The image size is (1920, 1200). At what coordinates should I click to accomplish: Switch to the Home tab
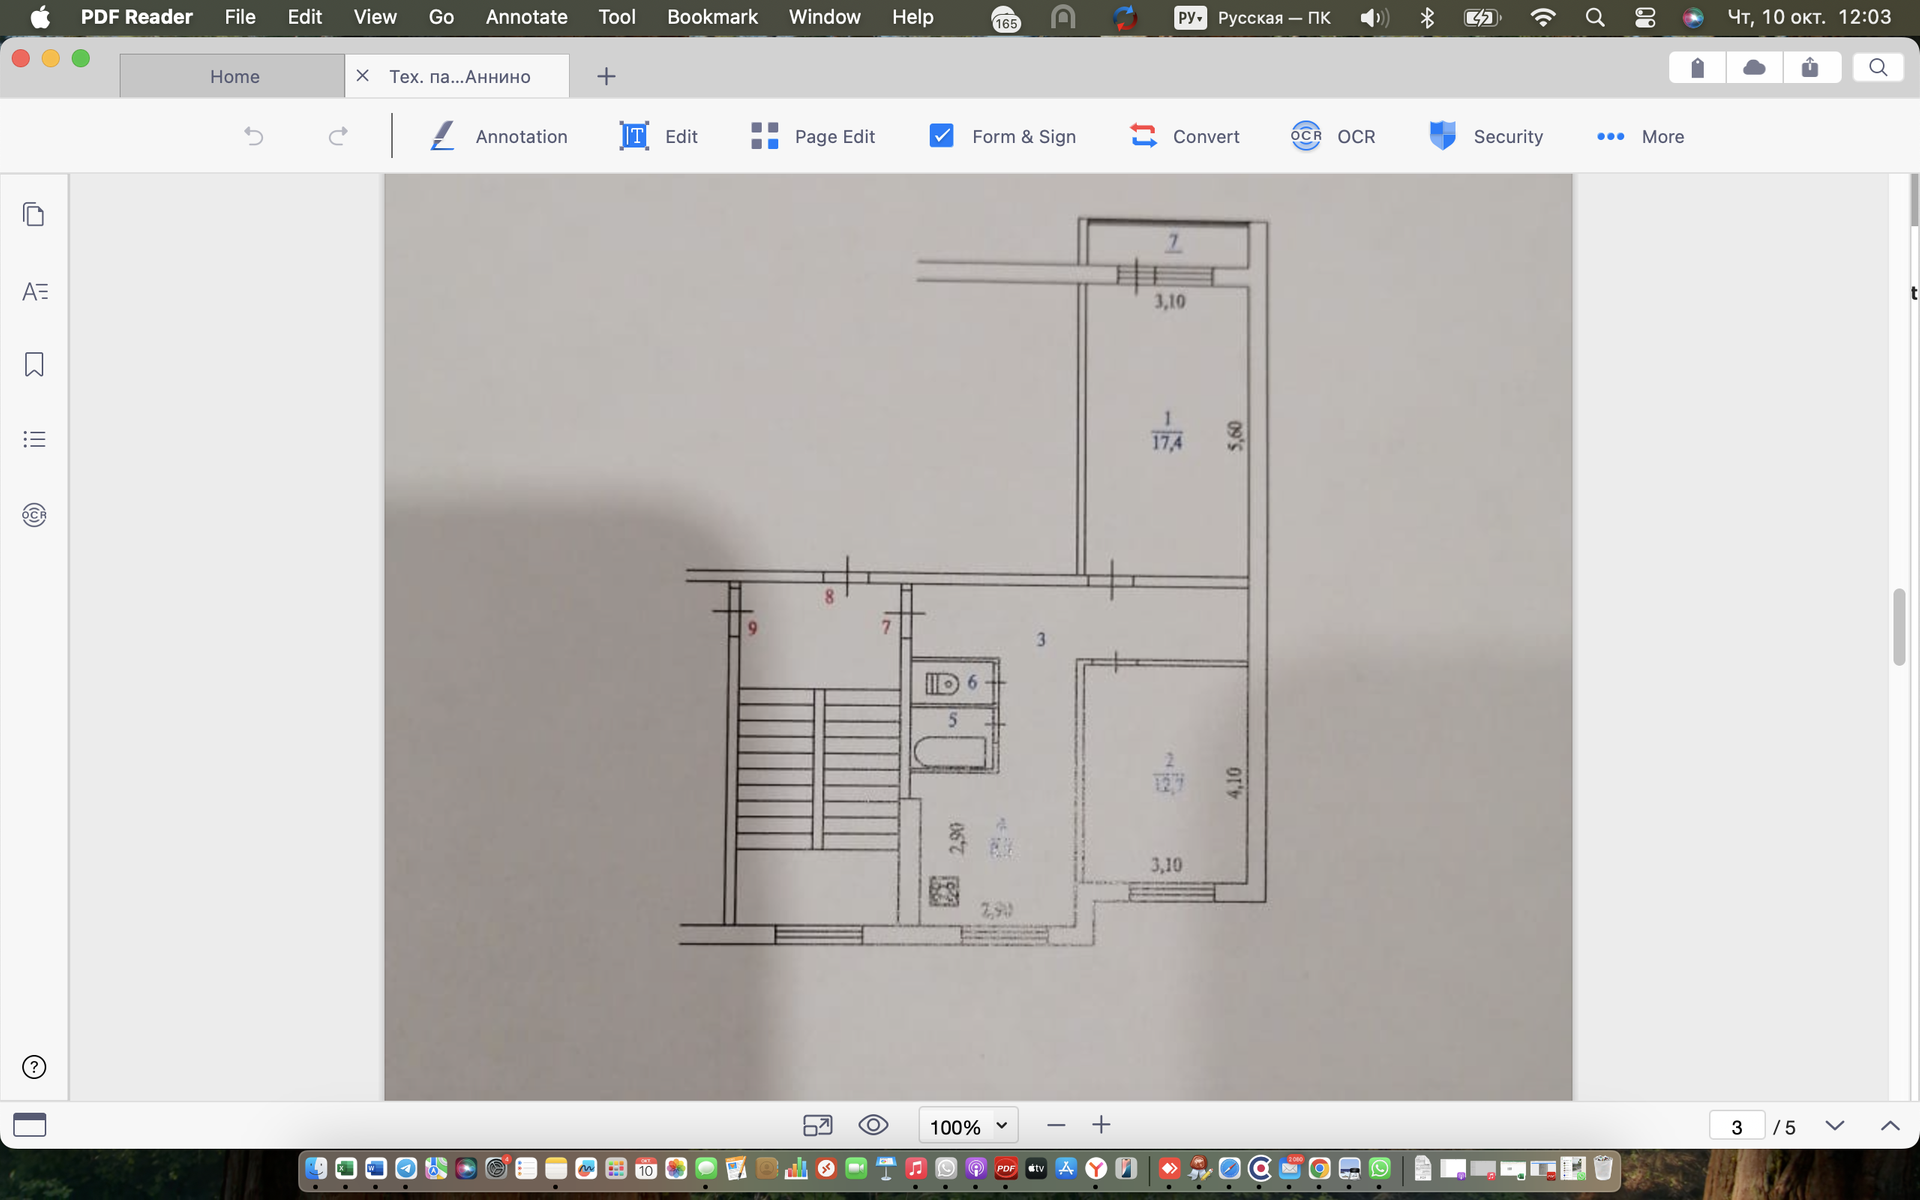[234, 77]
